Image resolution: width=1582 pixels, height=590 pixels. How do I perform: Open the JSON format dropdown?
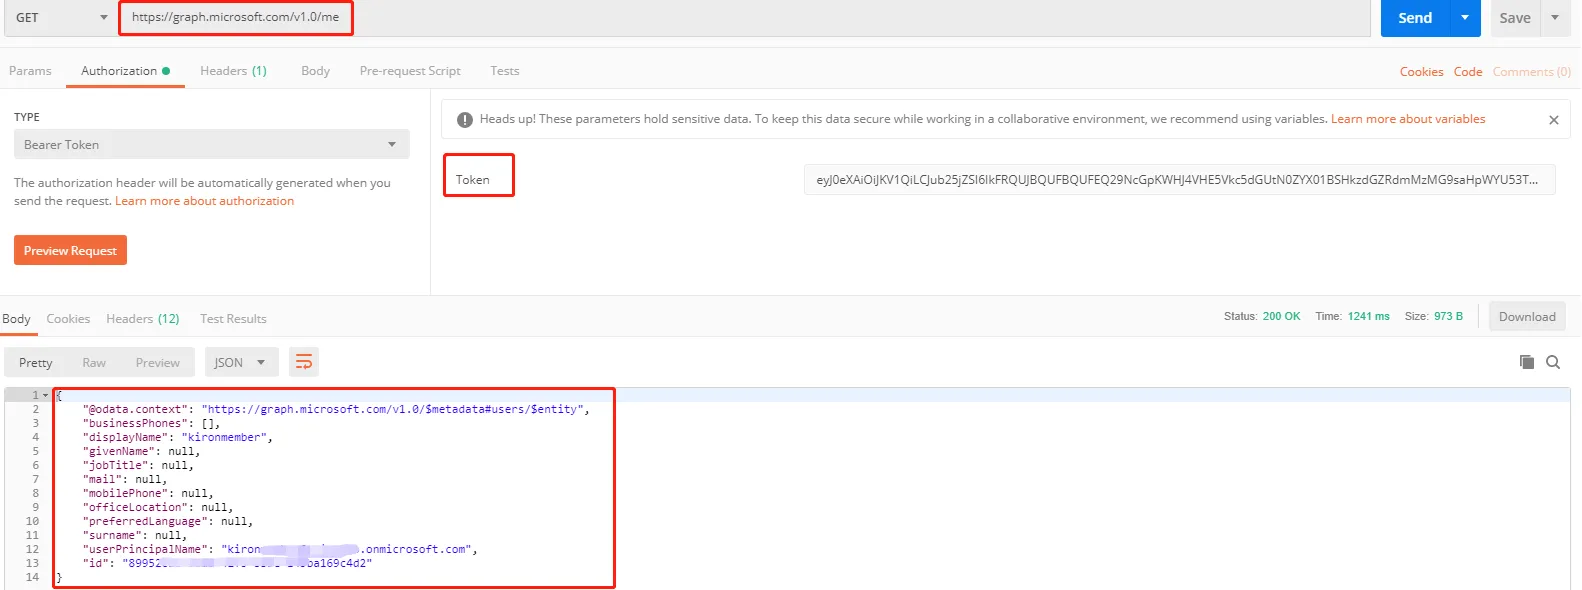240,362
